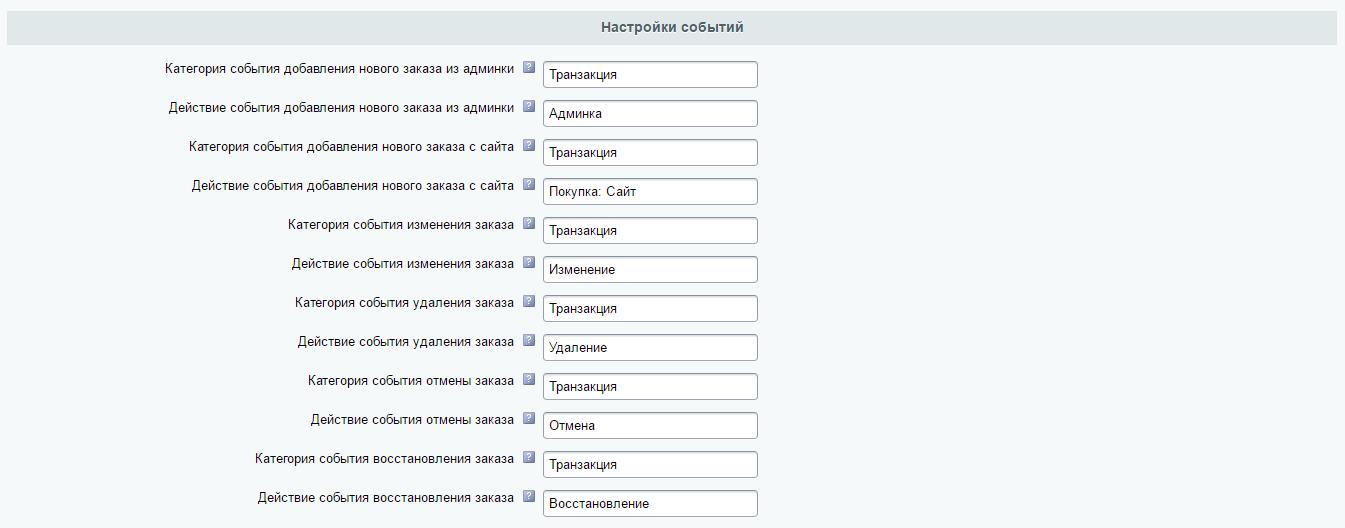
Task: Click the 'Настройки событий' section header
Action: point(672,28)
